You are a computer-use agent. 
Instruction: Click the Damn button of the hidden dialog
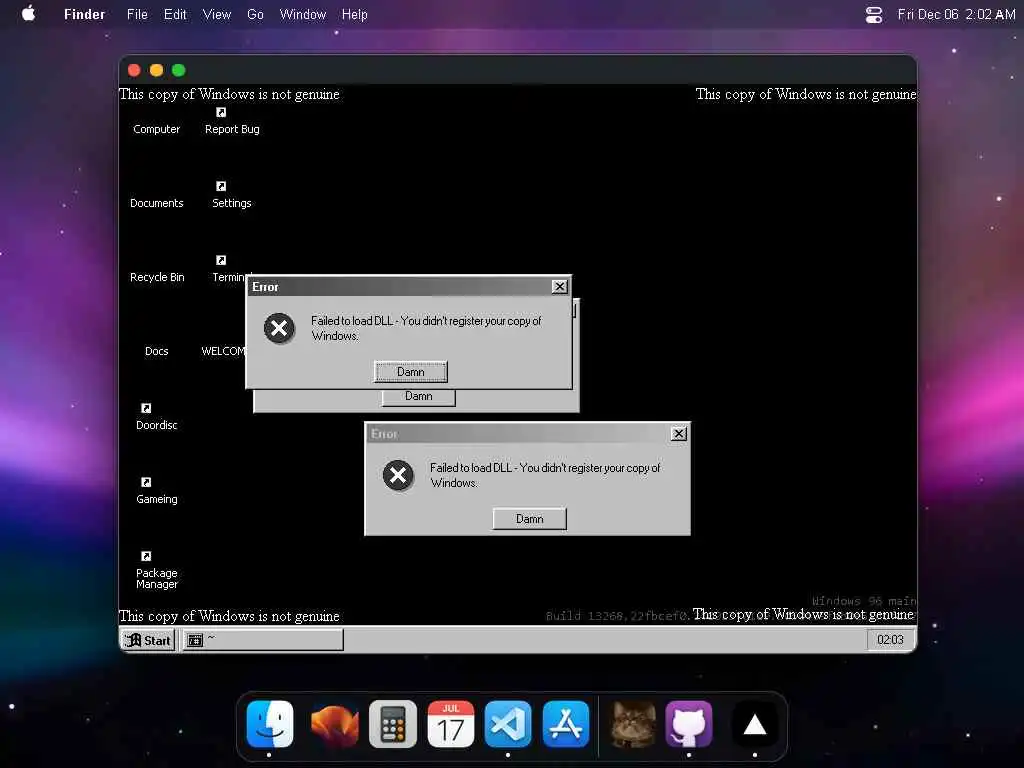tap(419, 397)
